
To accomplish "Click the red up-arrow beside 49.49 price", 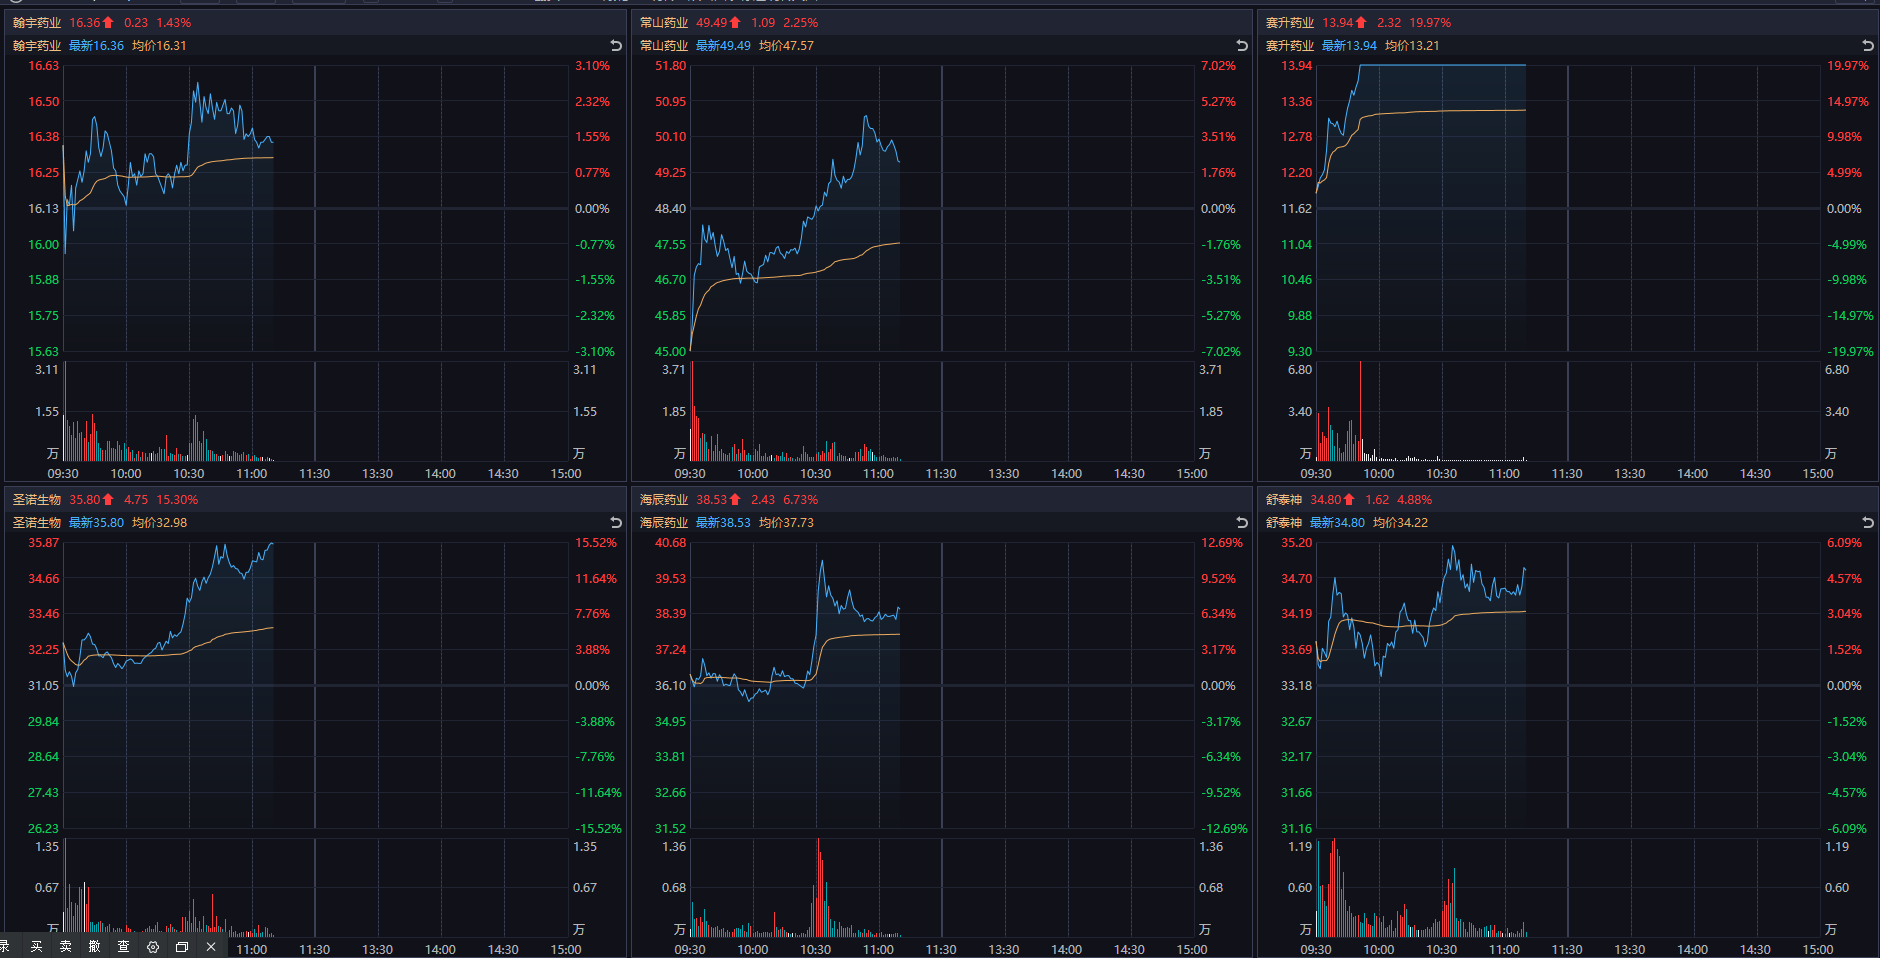I will pos(735,23).
